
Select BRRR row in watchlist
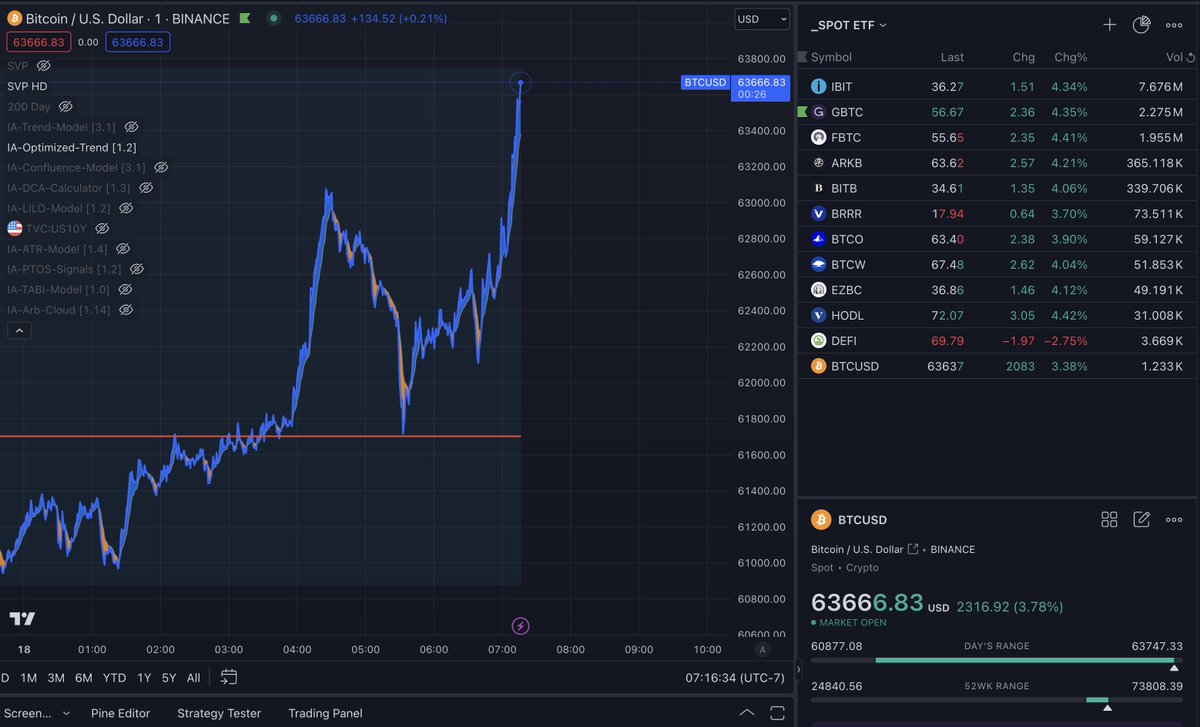coord(997,213)
